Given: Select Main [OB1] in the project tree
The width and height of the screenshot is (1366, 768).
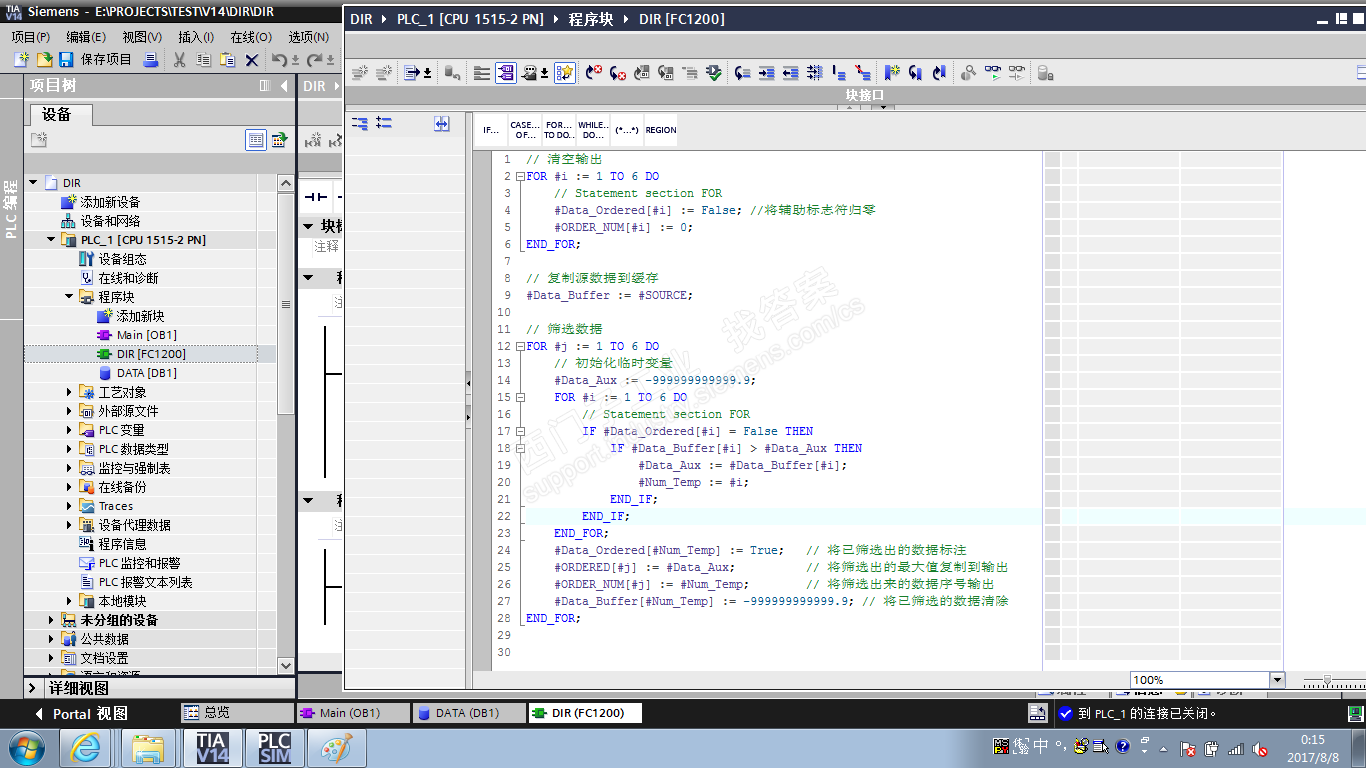Looking at the screenshot, I should [x=146, y=335].
